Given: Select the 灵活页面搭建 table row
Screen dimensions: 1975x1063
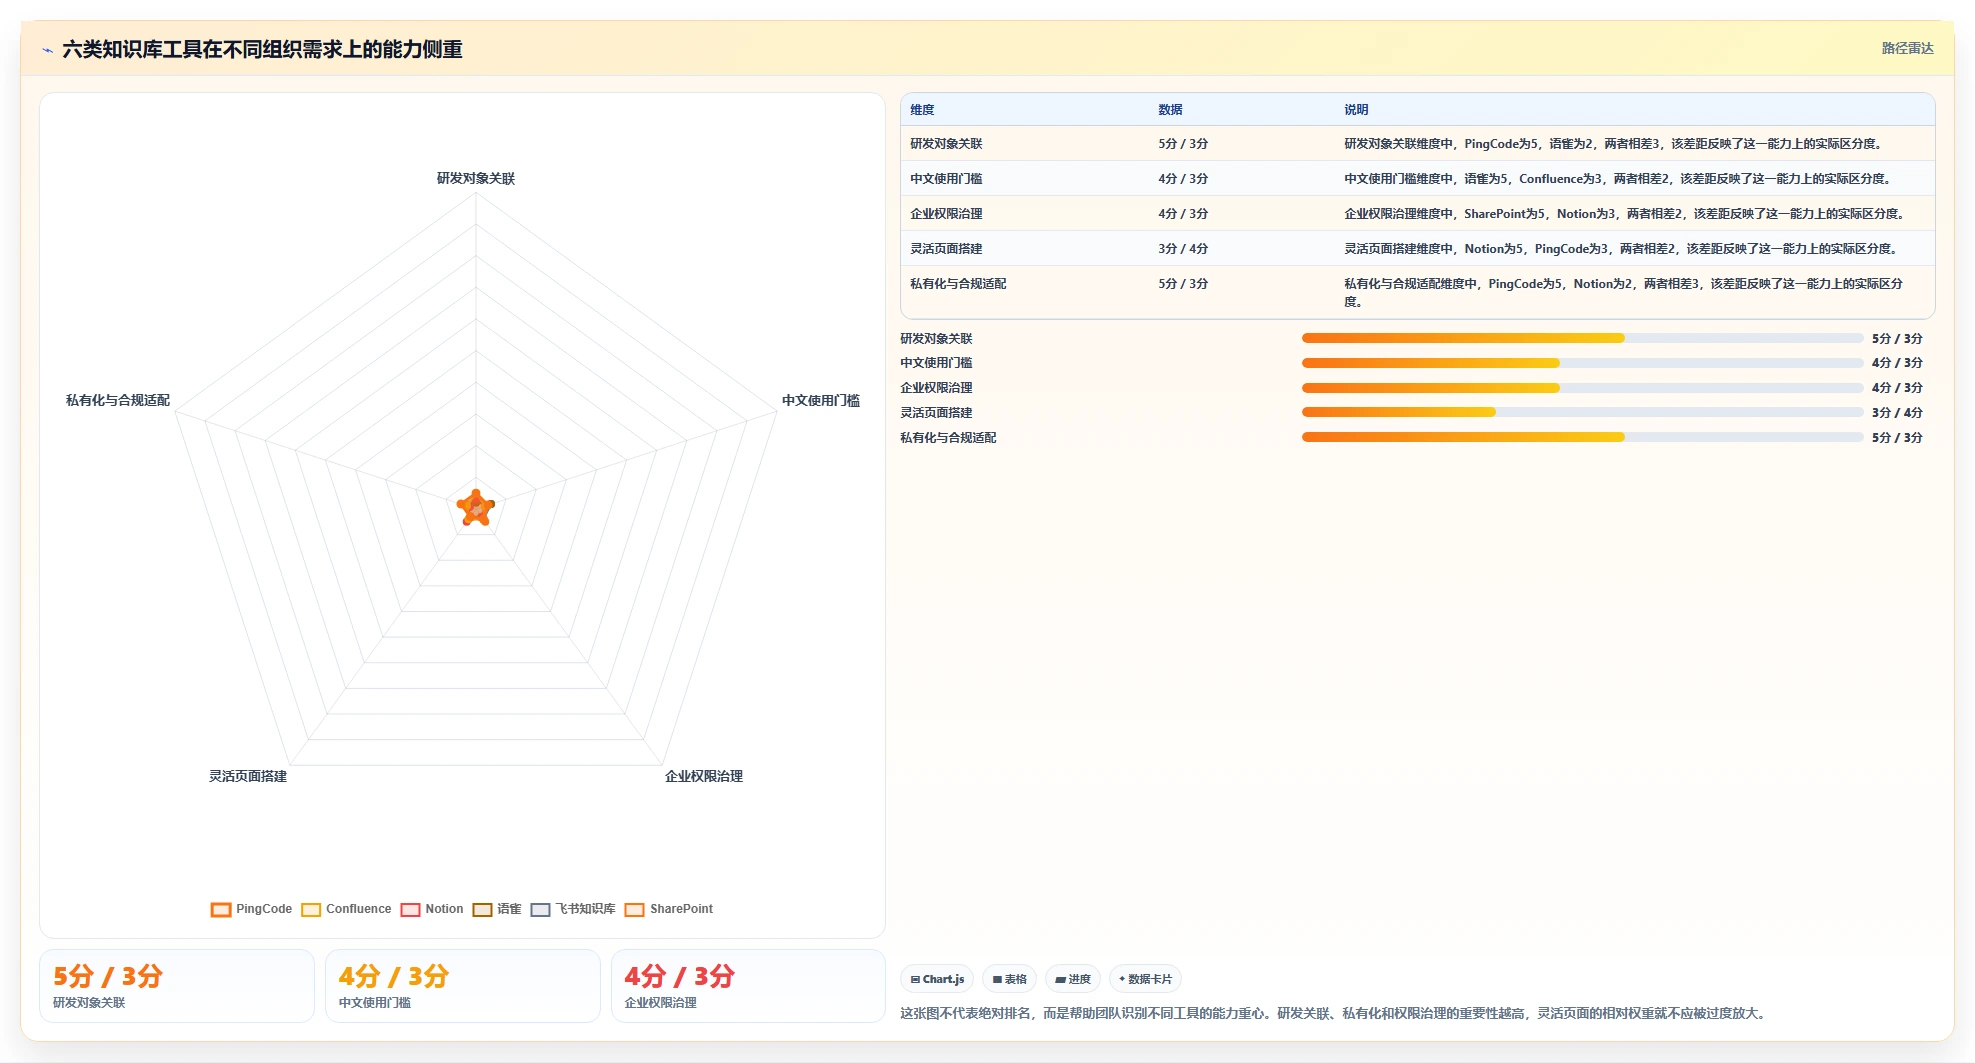Looking at the screenshot, I should point(1417,248).
